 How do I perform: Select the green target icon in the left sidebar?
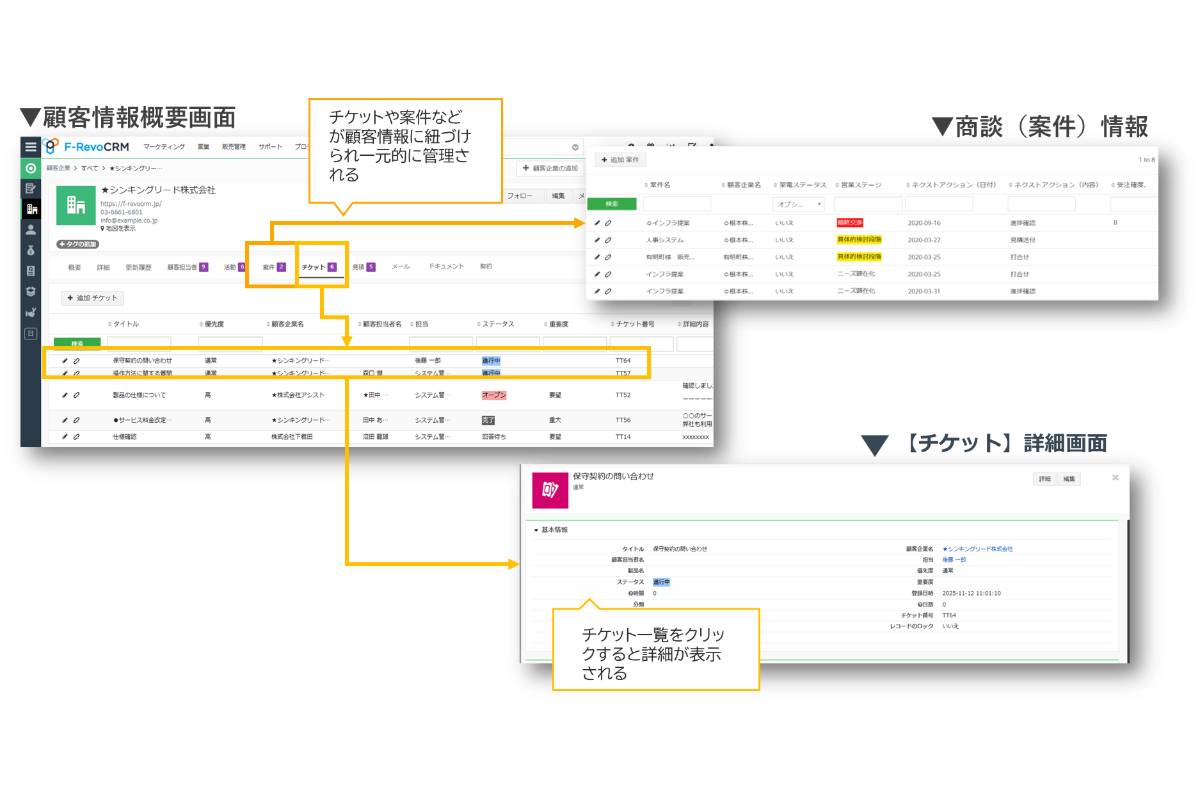(31, 167)
